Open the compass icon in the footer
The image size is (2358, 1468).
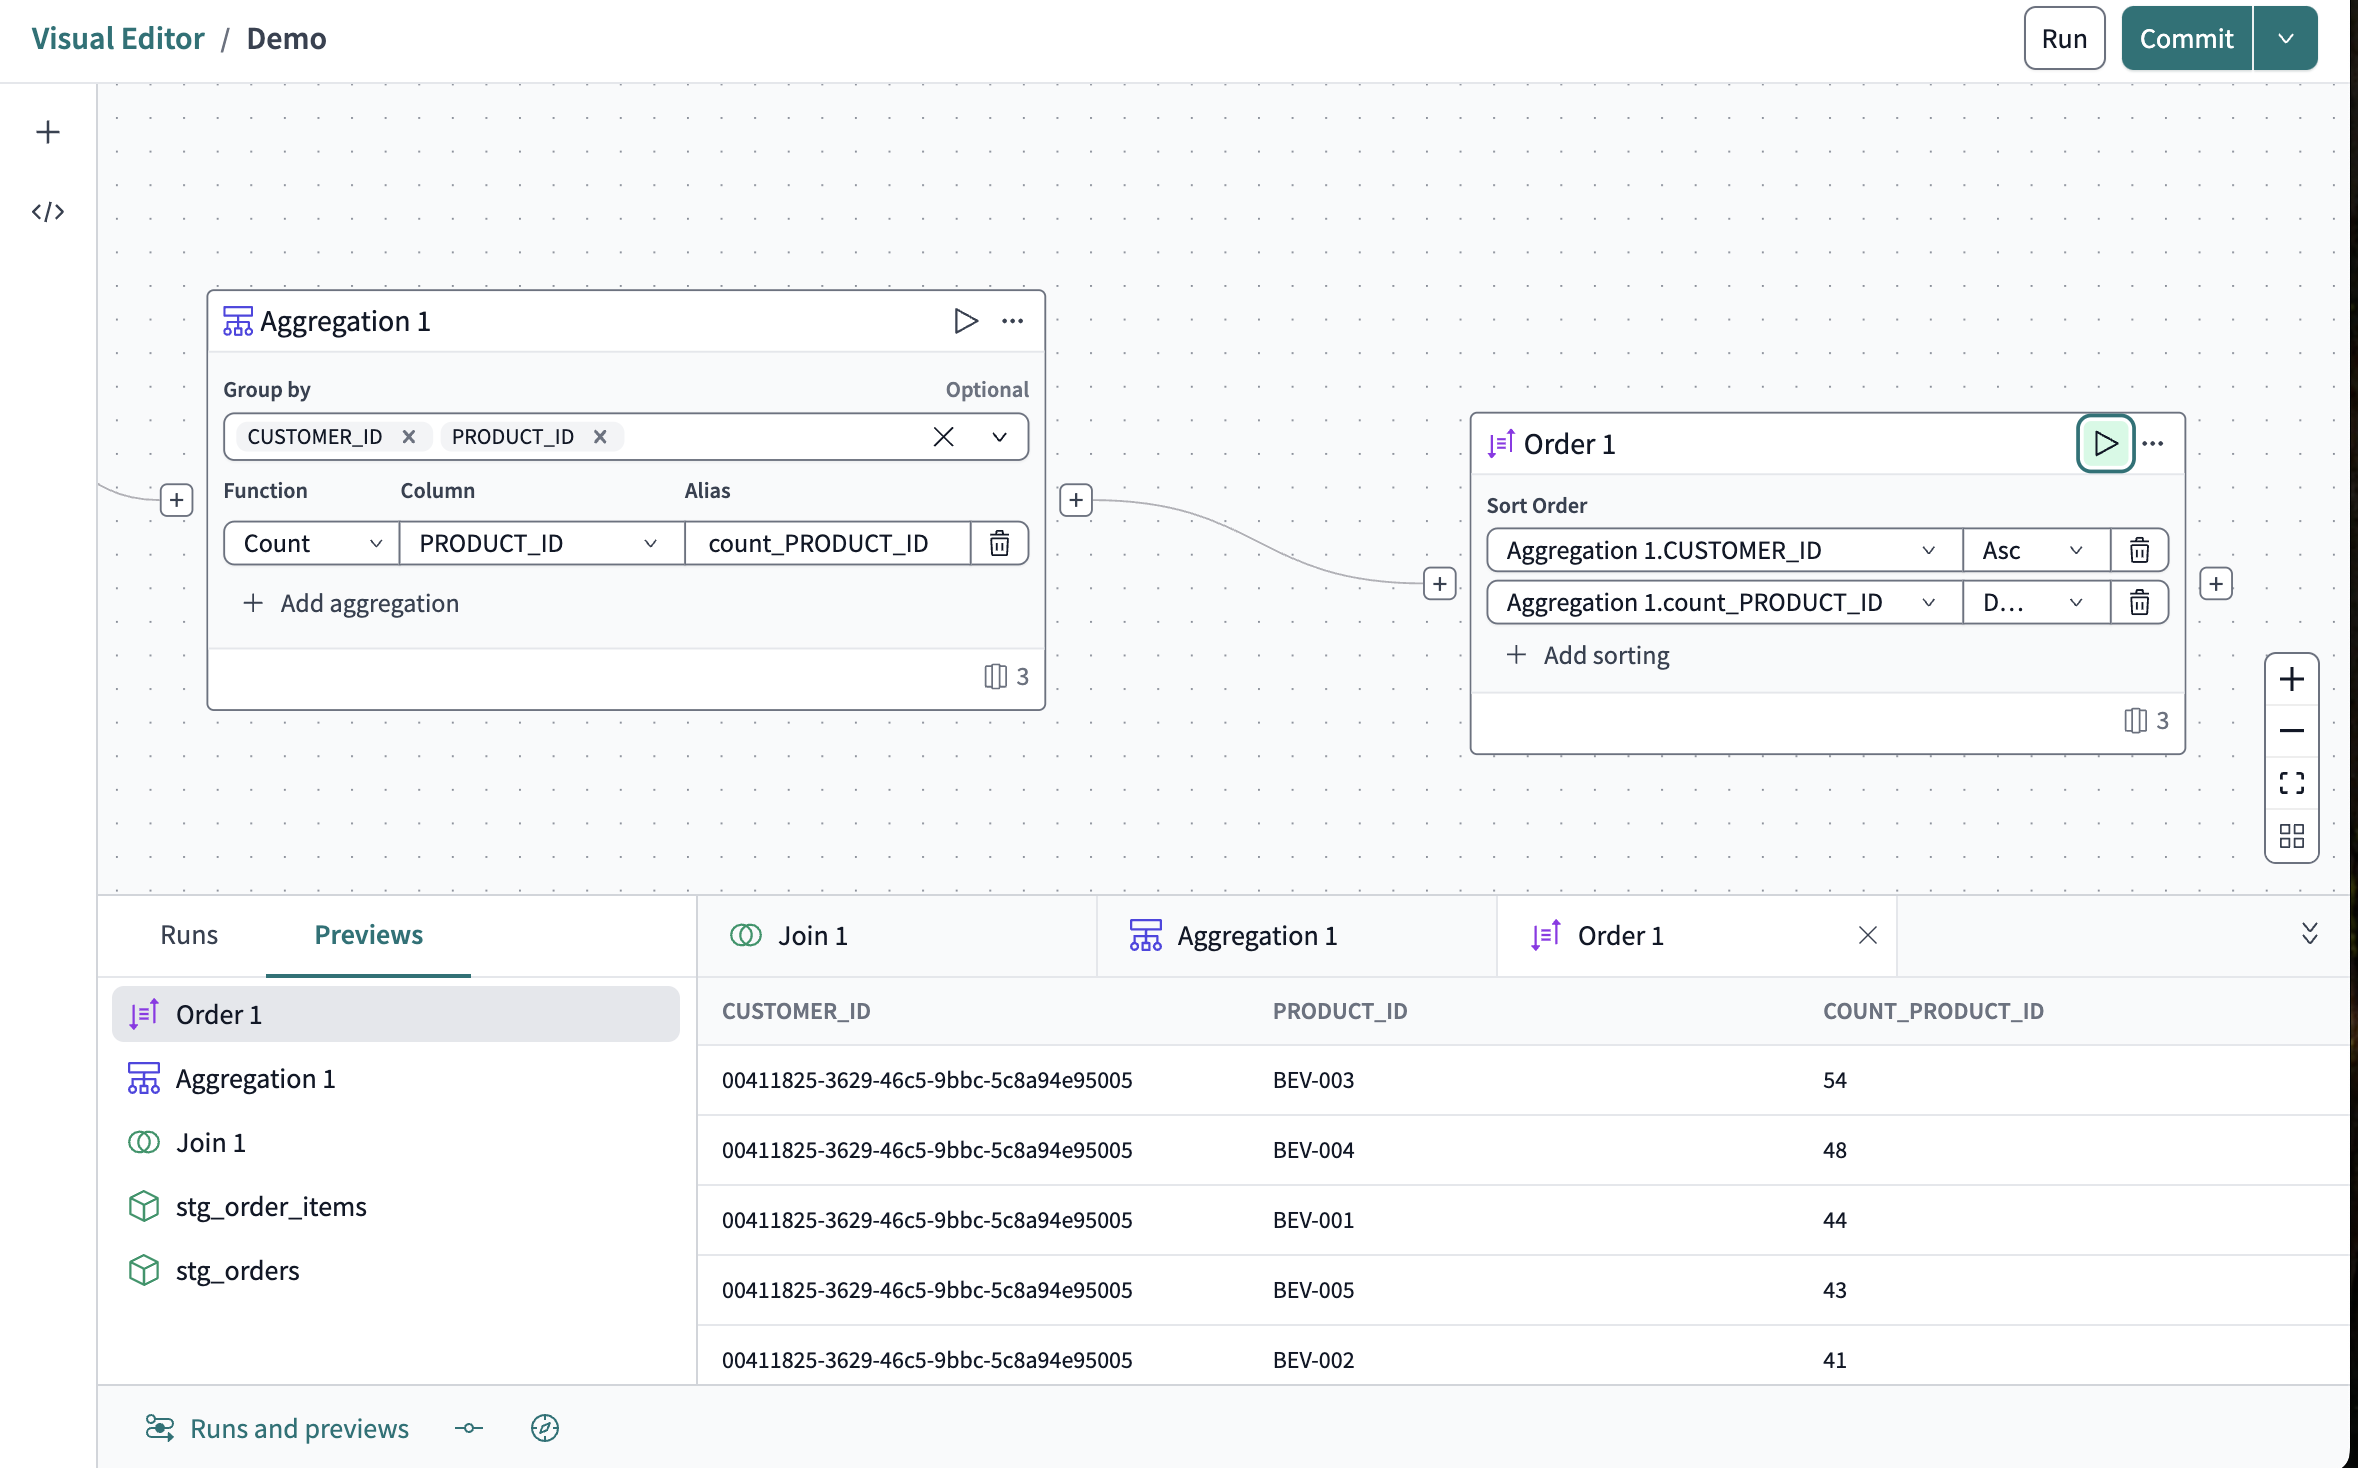coord(545,1428)
